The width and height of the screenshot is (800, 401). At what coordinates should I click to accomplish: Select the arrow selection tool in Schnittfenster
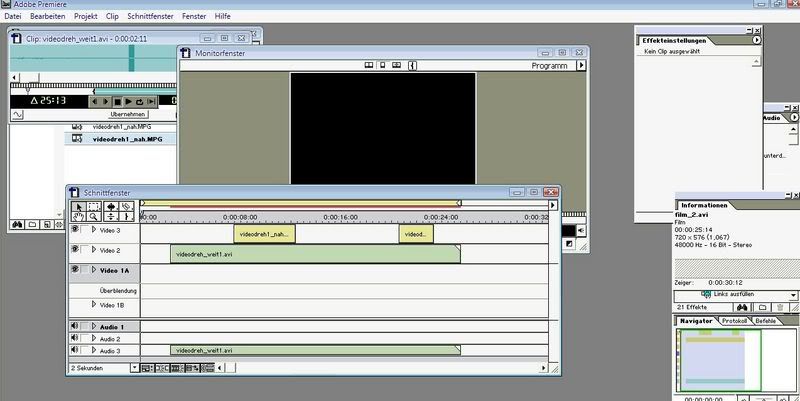click(78, 207)
